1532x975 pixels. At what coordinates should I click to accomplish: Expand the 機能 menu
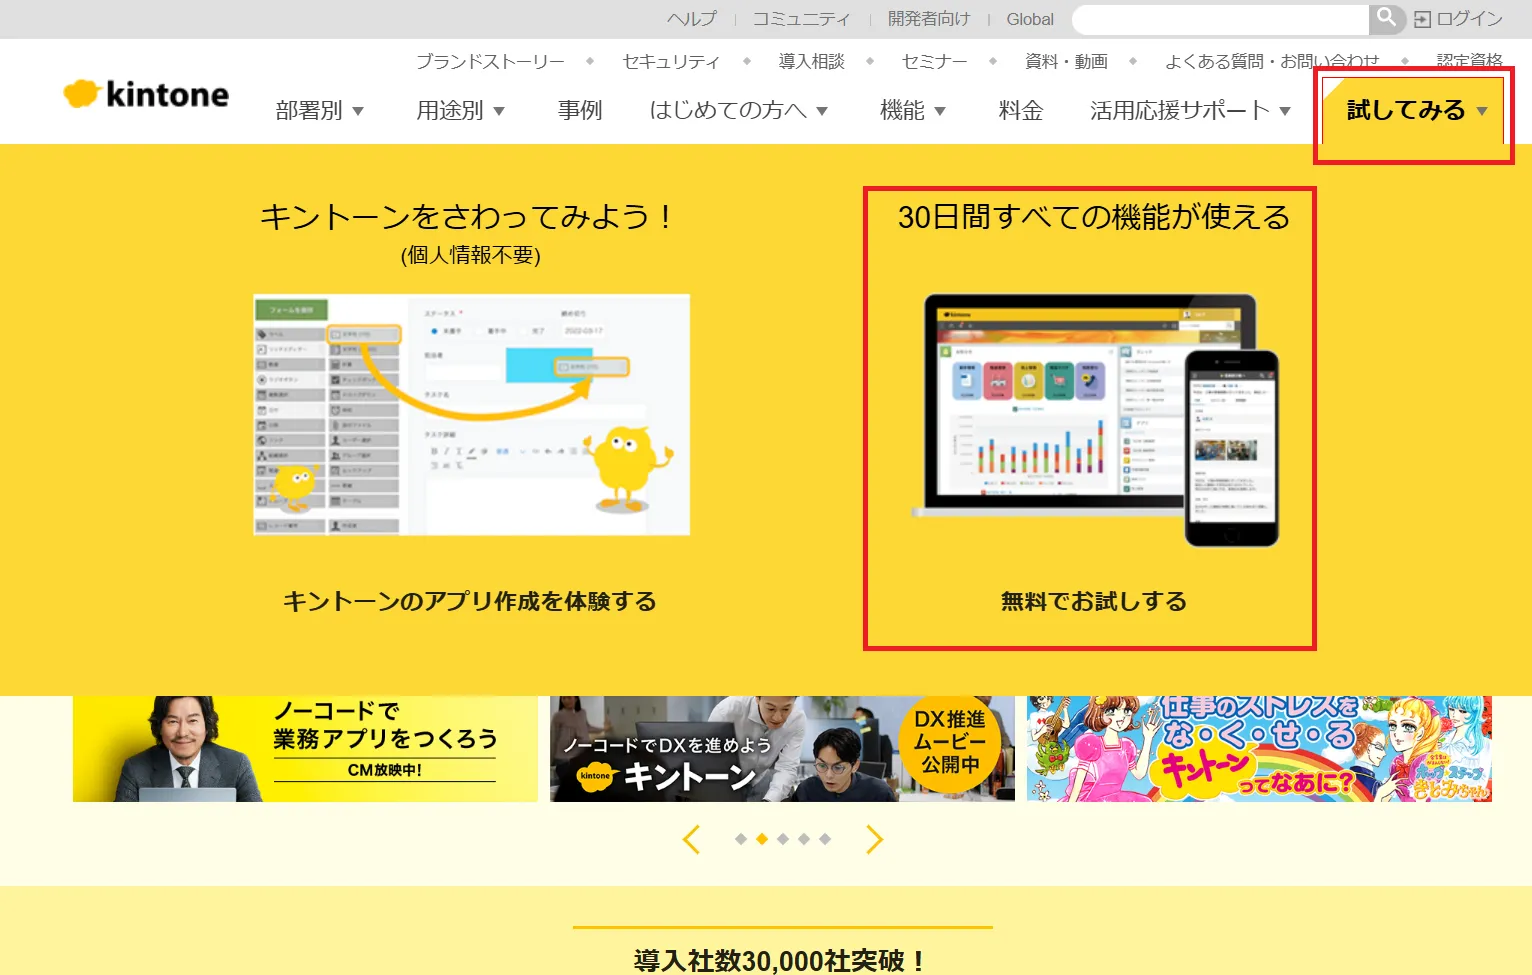point(912,110)
